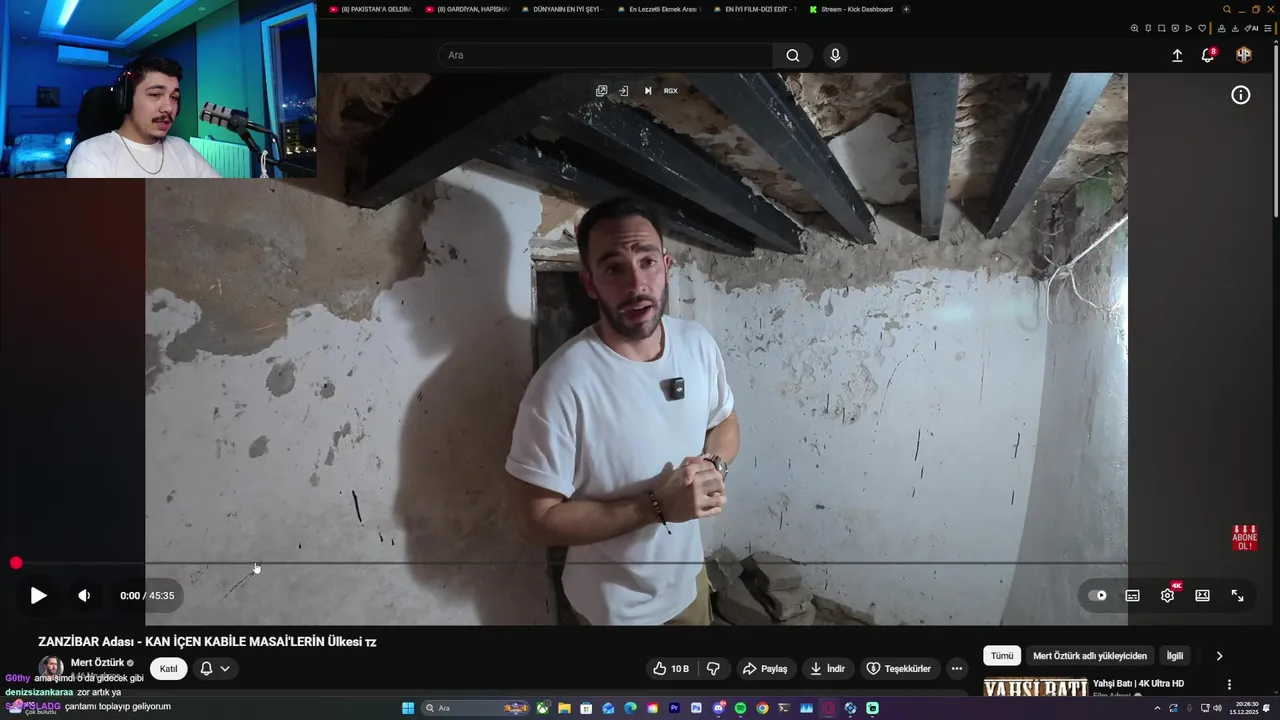
Task: Dislike the video
Action: click(713, 668)
